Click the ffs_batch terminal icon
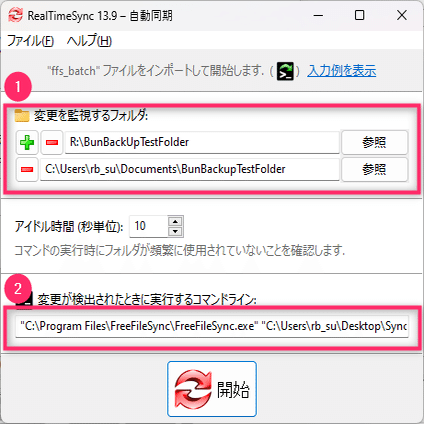Viewport: 424px width, 424px height. pos(286,71)
